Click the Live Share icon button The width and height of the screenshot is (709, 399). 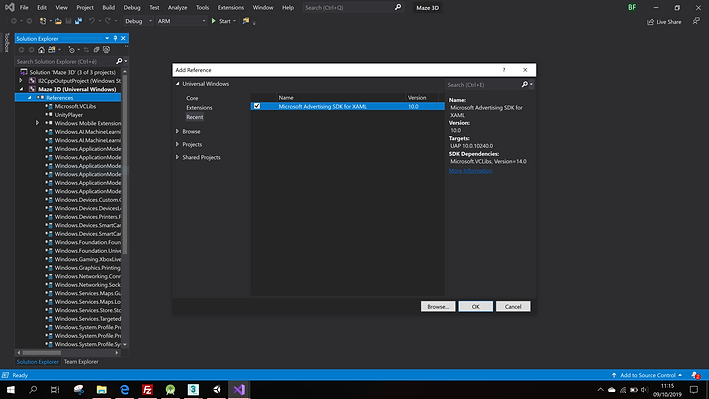click(x=664, y=22)
